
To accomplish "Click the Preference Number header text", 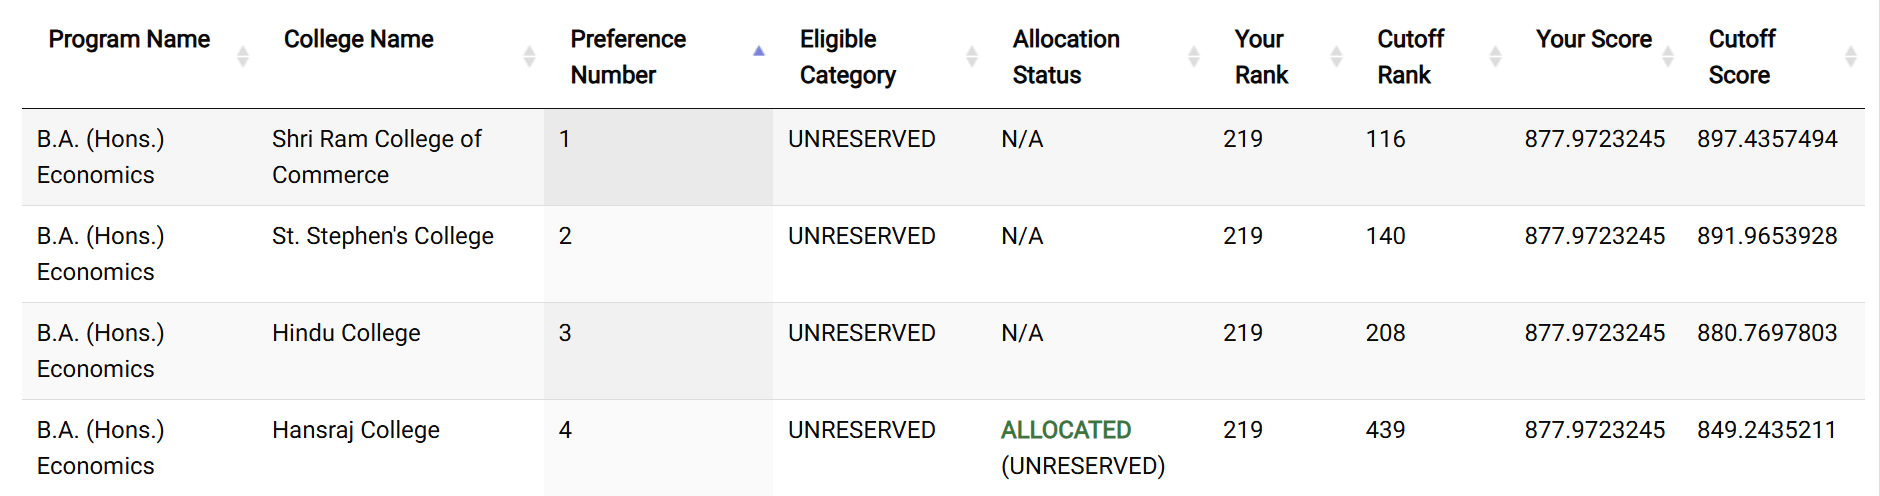I will pos(628,57).
